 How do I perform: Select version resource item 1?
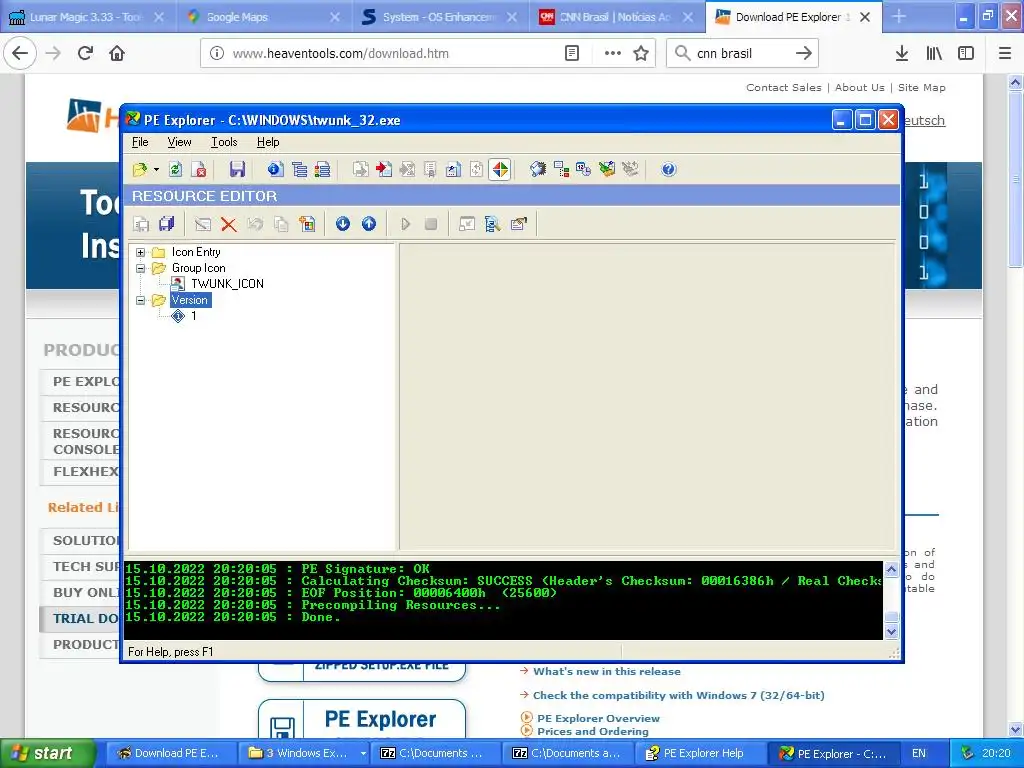(x=193, y=316)
